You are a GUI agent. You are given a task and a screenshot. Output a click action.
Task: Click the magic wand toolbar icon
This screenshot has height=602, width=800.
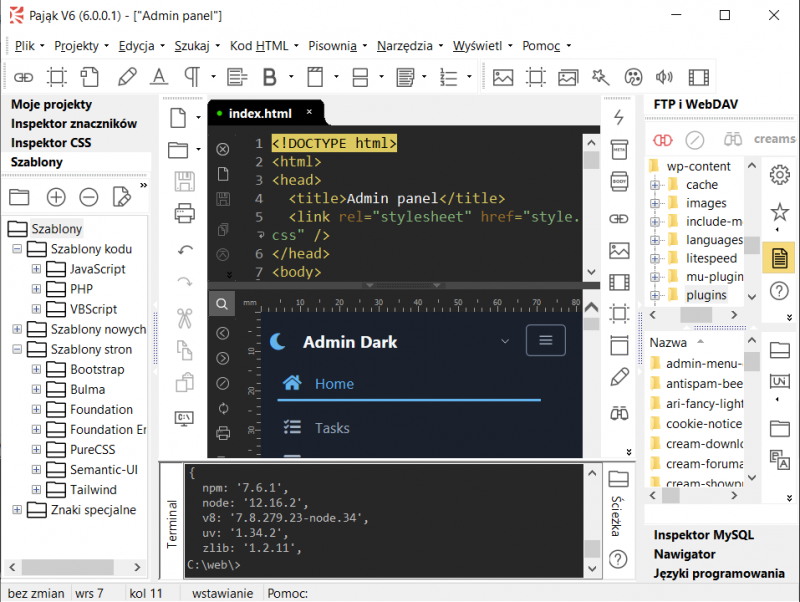601,78
